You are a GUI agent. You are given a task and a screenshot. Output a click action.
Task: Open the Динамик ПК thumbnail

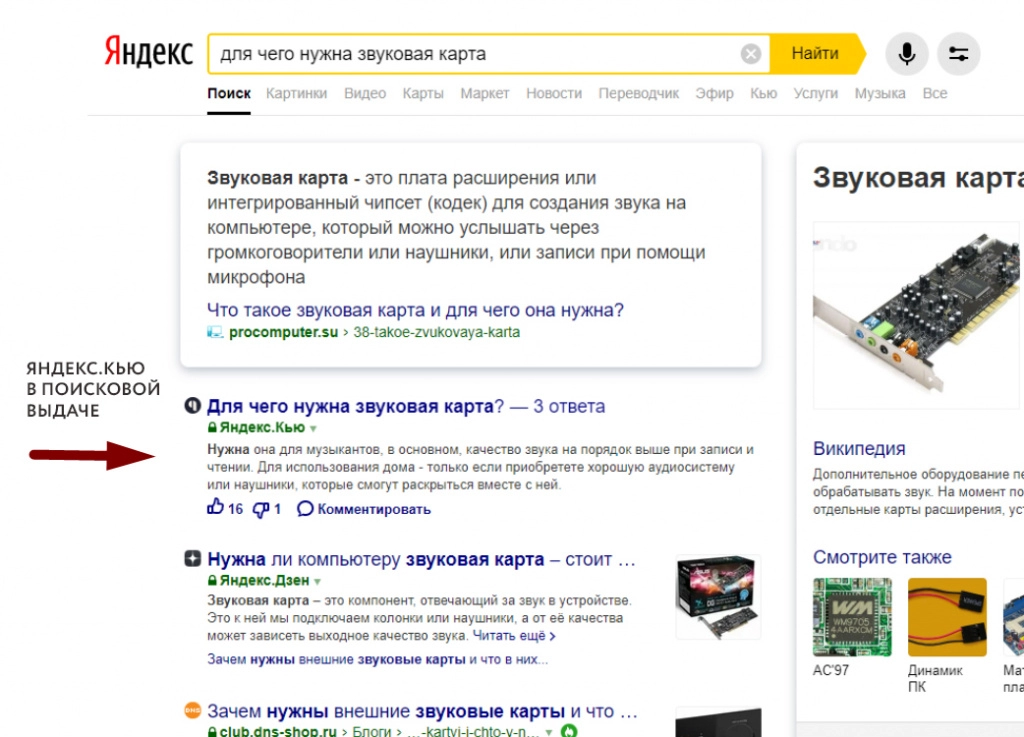tap(947, 617)
